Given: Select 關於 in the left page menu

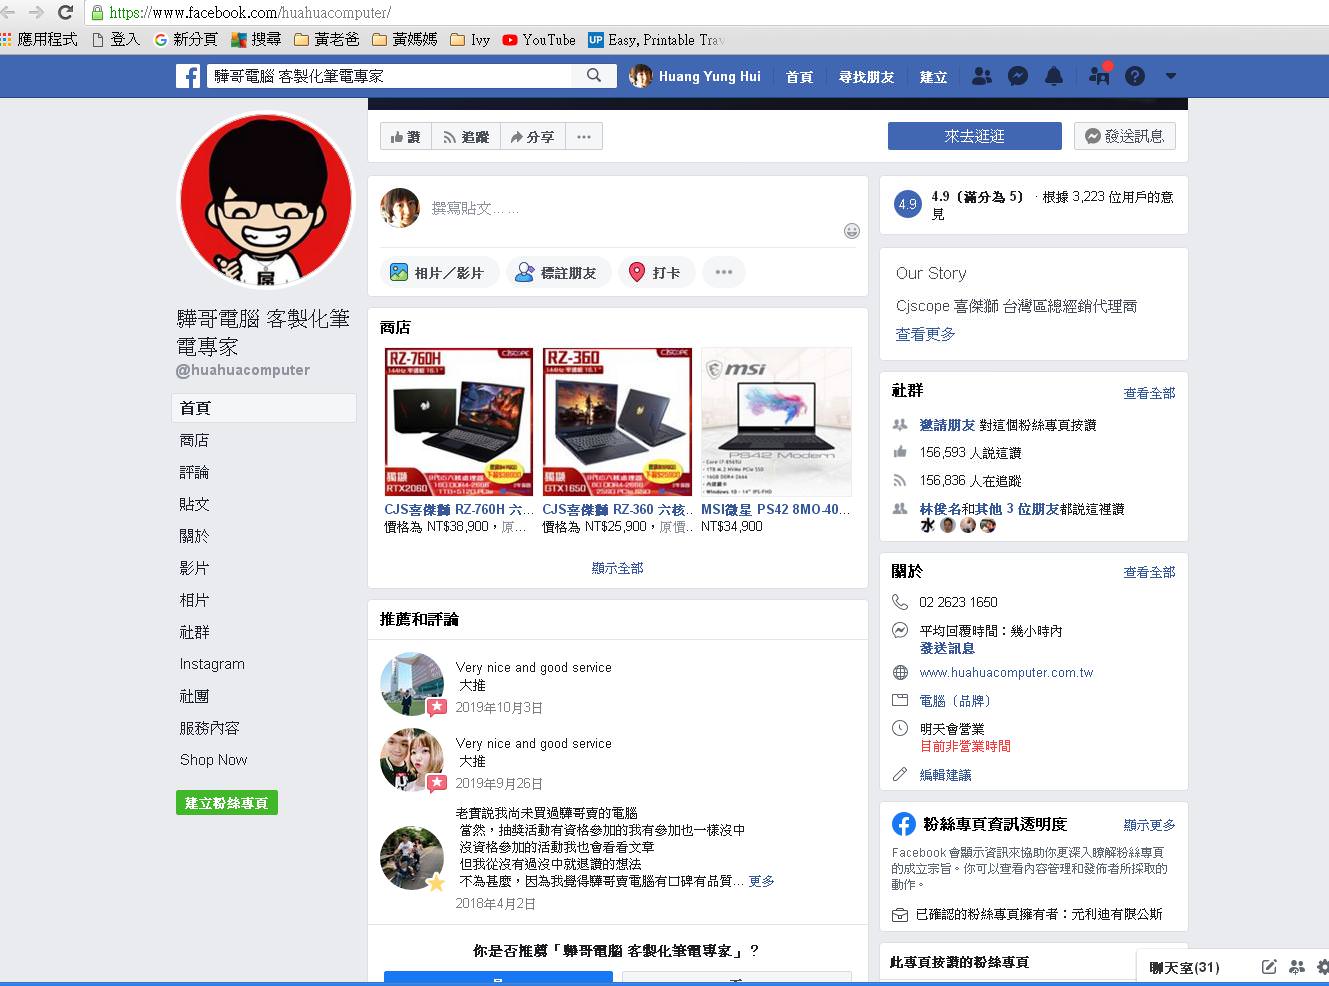Looking at the screenshot, I should point(194,536).
